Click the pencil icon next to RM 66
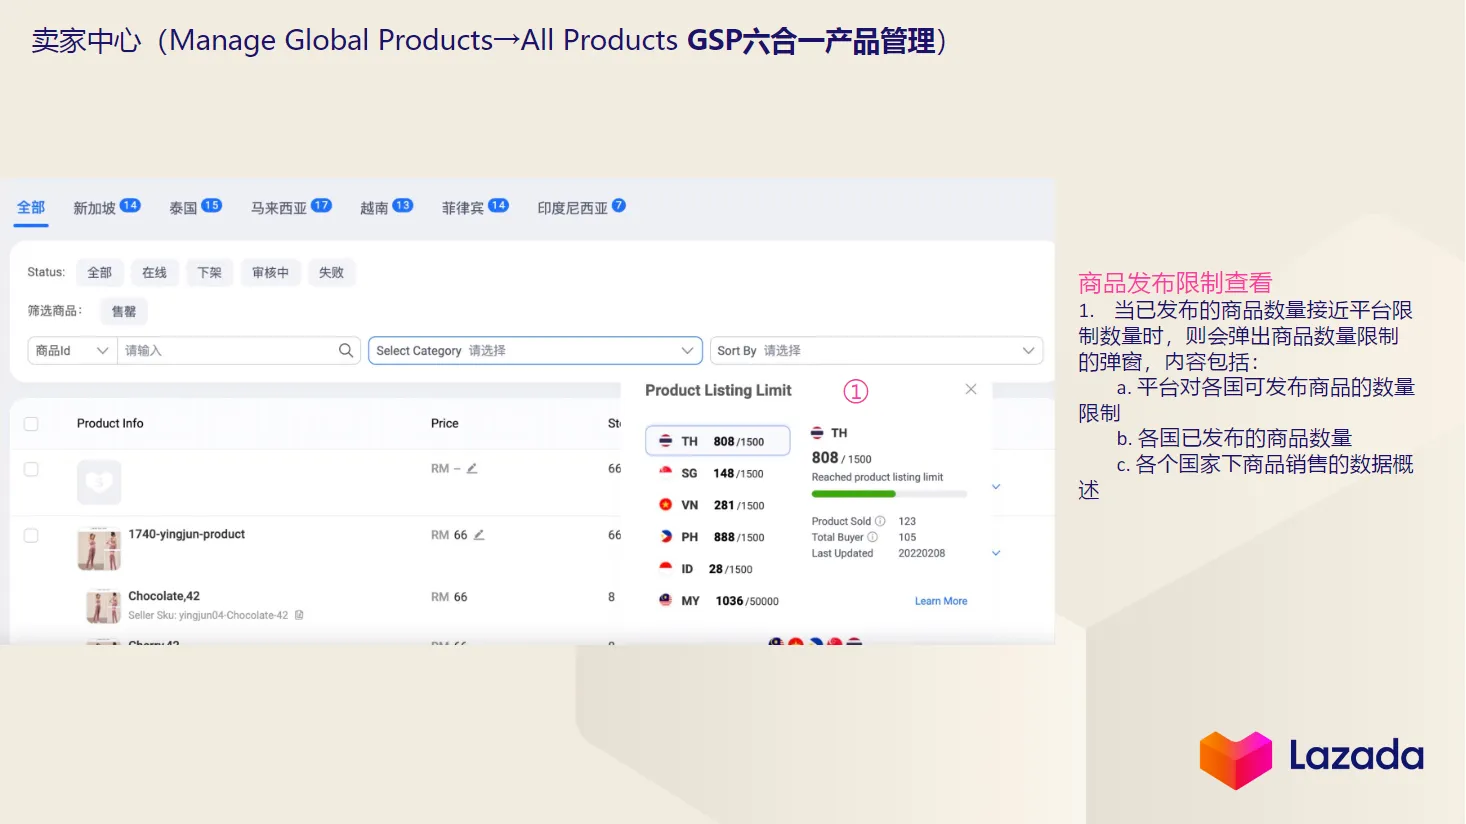This screenshot has width=1466, height=824. [x=478, y=535]
